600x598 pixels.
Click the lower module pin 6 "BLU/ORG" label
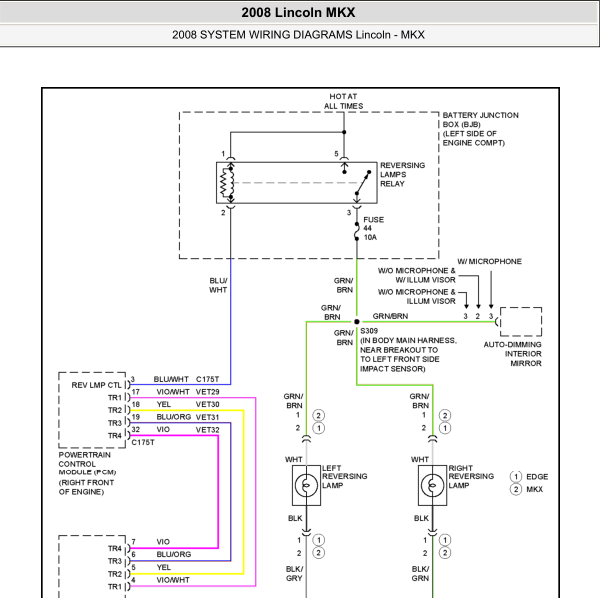[x=174, y=554]
